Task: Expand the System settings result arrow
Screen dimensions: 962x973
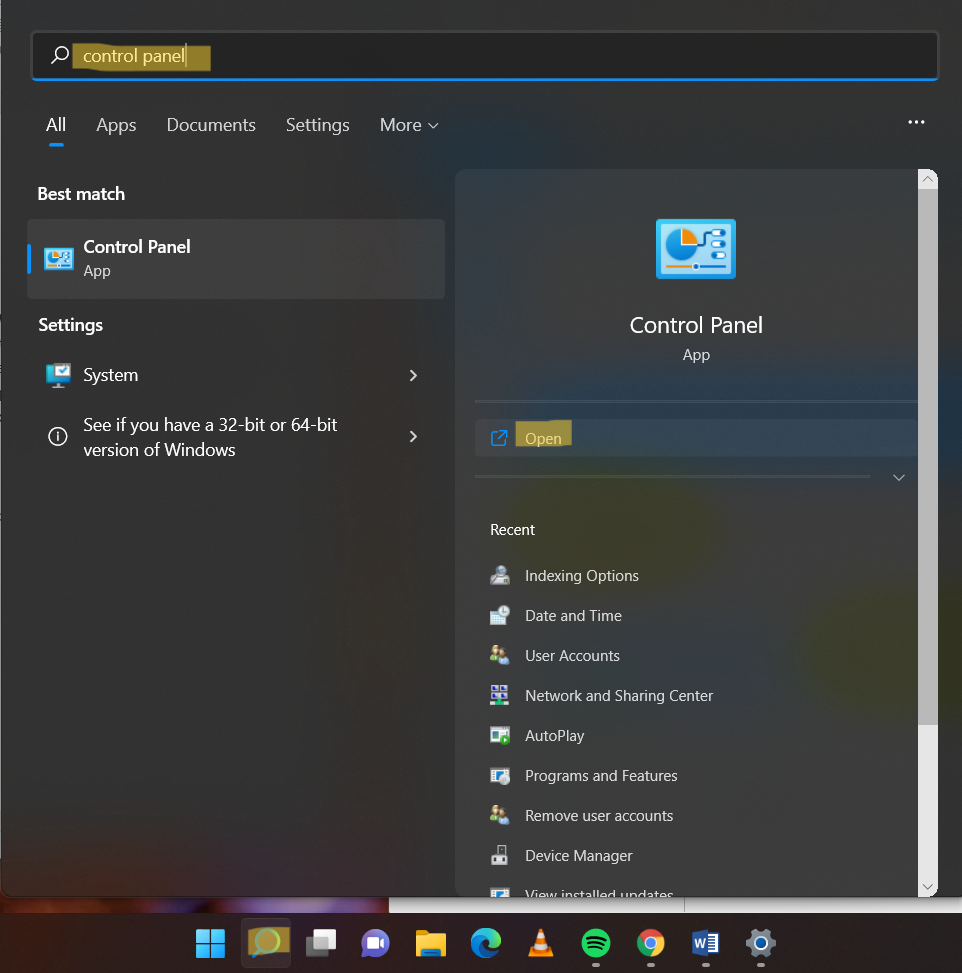Action: point(413,375)
